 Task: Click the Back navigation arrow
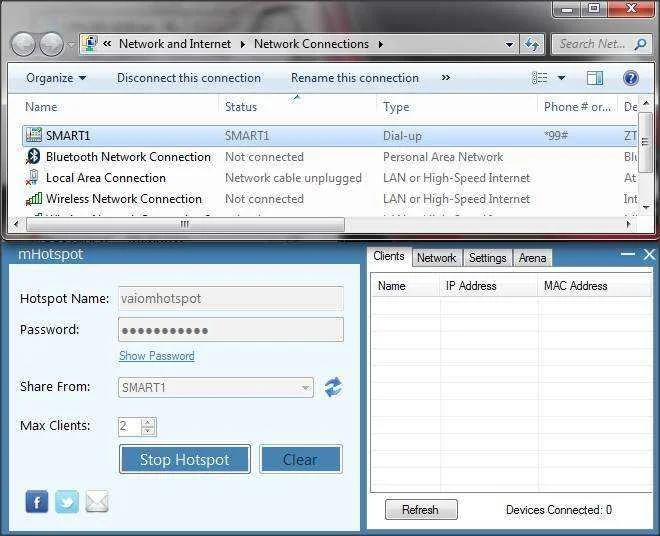pyautogui.click(x=23, y=44)
